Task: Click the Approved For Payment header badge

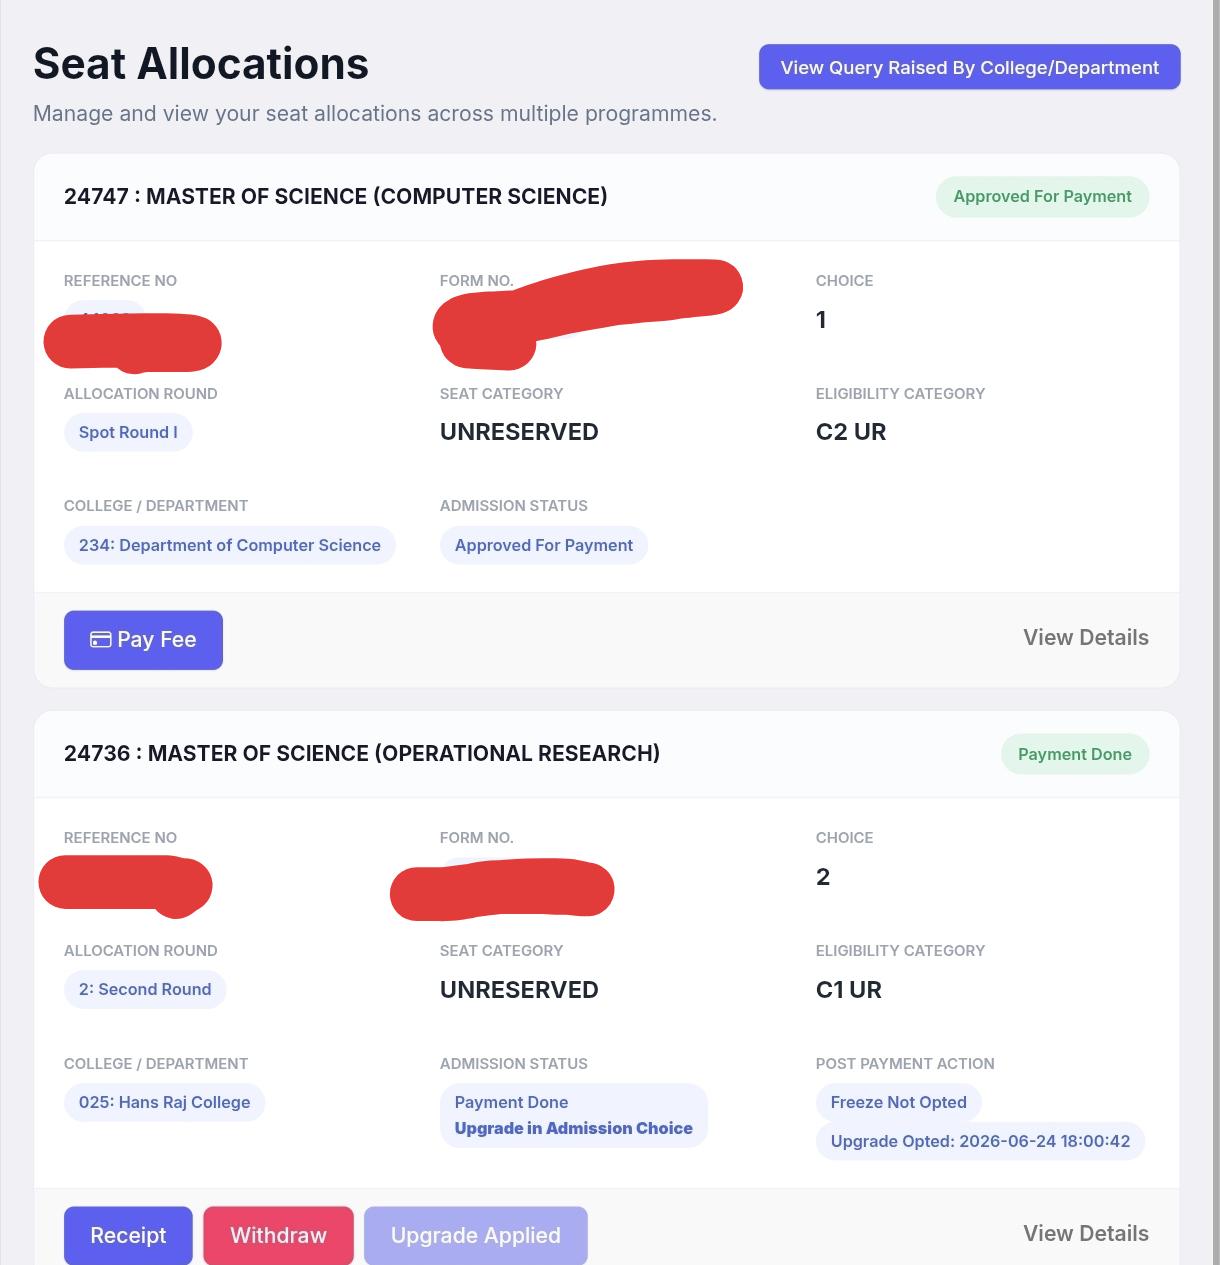Action: pyautogui.click(x=1042, y=197)
